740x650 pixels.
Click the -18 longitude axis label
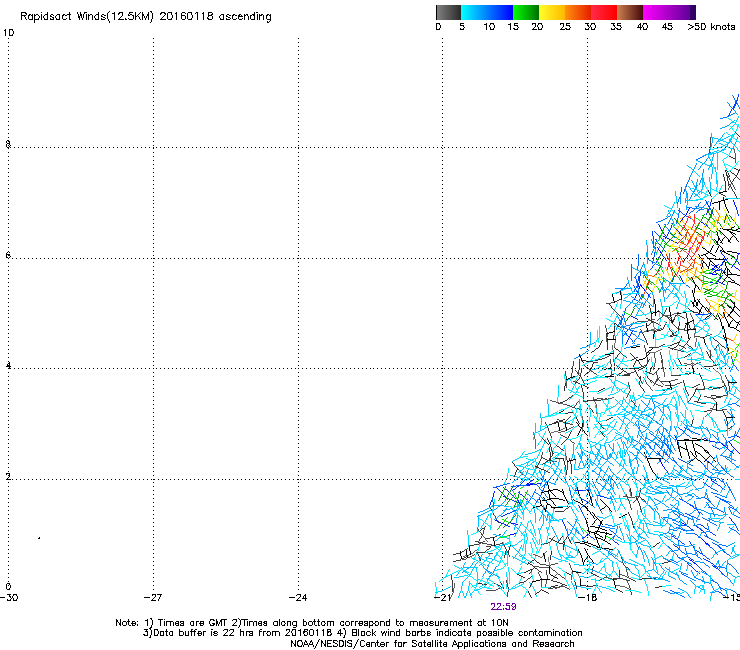(588, 598)
